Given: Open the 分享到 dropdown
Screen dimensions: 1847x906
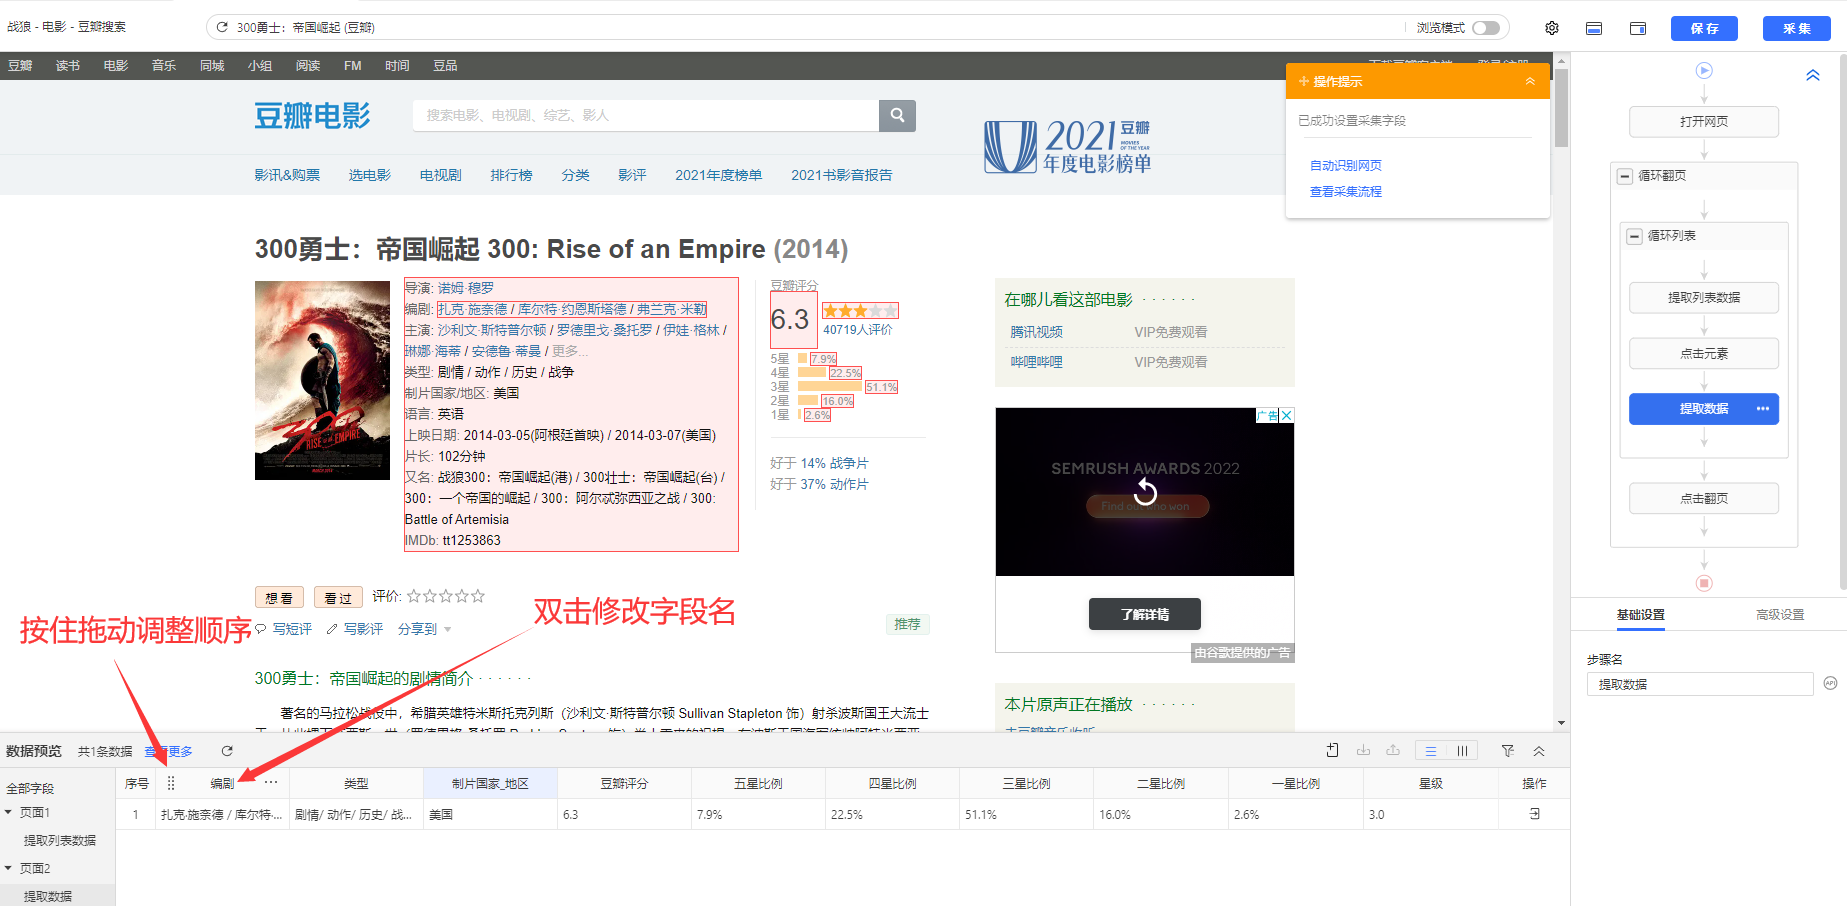Looking at the screenshot, I should (424, 629).
